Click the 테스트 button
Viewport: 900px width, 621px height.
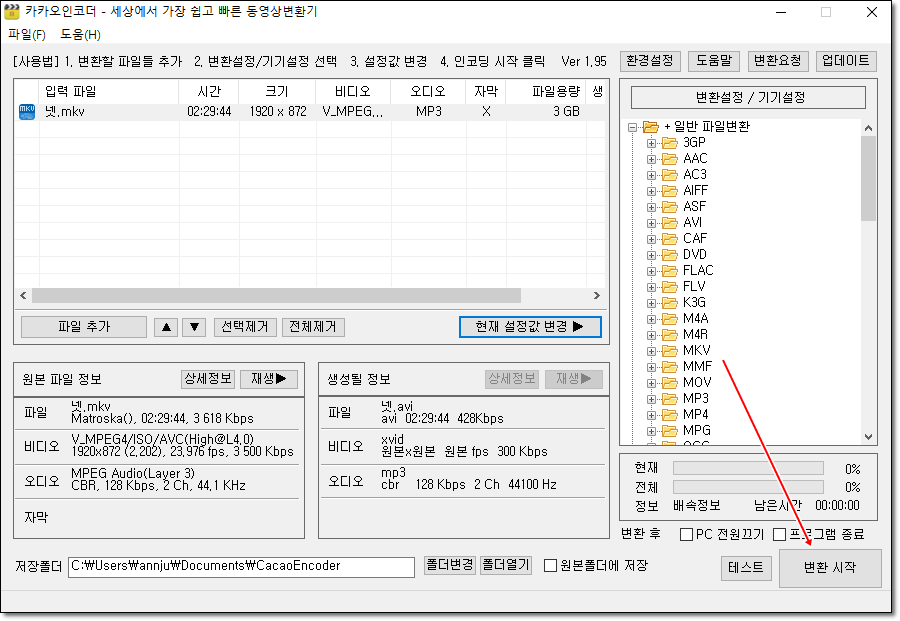pos(746,568)
